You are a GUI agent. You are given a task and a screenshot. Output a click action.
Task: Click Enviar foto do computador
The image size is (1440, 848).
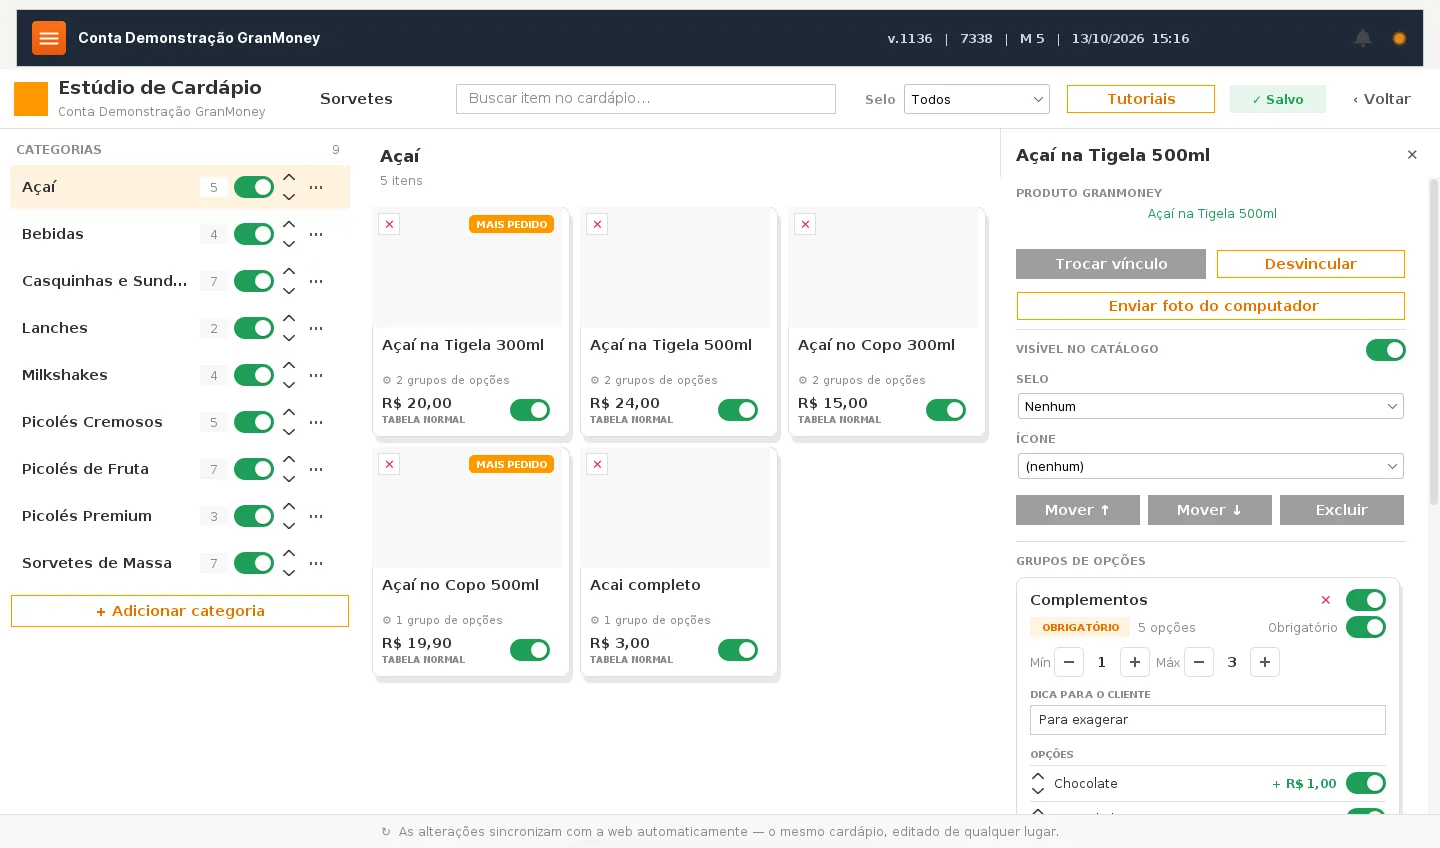1211,306
